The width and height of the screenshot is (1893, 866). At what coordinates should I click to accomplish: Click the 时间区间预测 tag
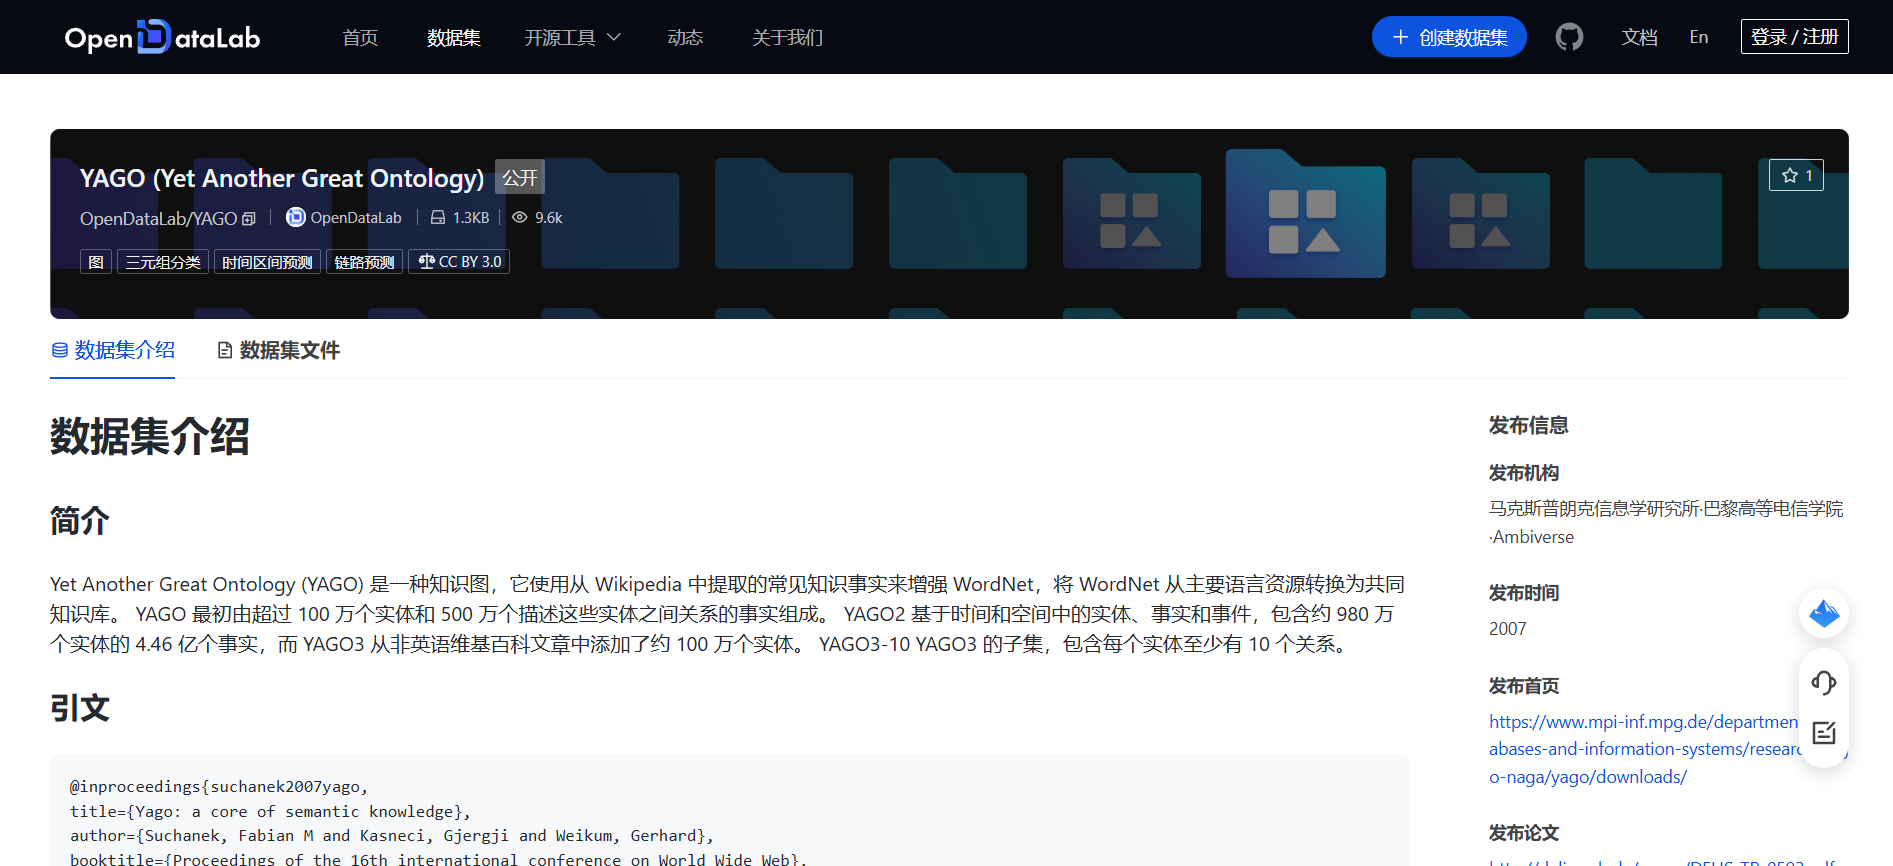pyautogui.click(x=267, y=262)
